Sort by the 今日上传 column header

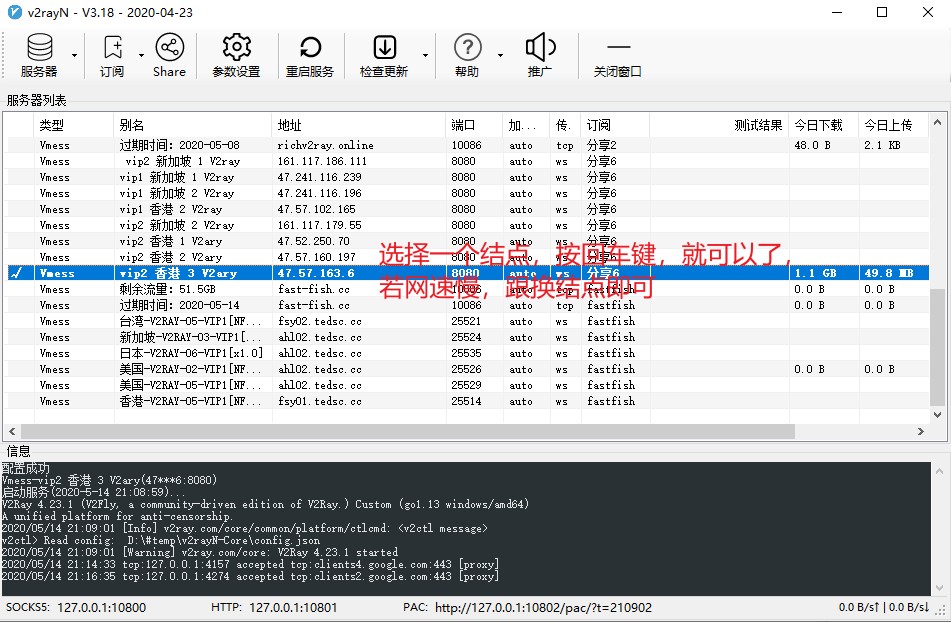coord(893,125)
